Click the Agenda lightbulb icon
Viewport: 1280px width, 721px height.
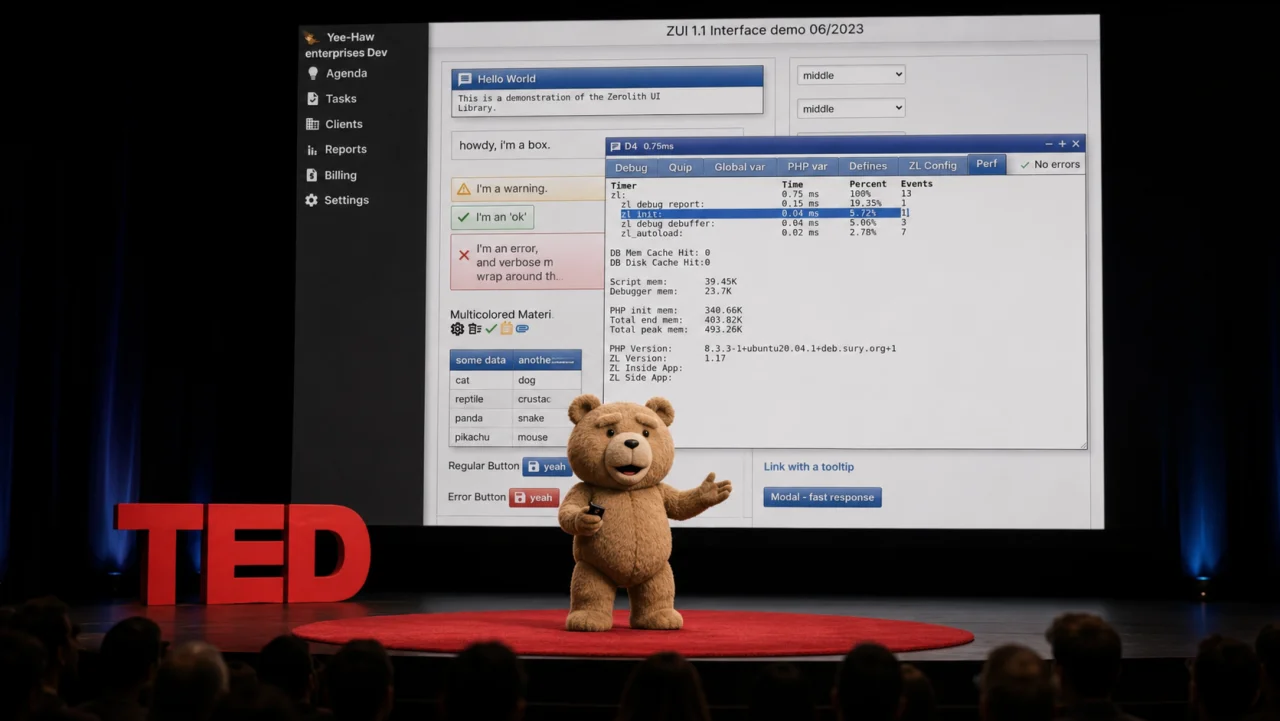pos(313,73)
